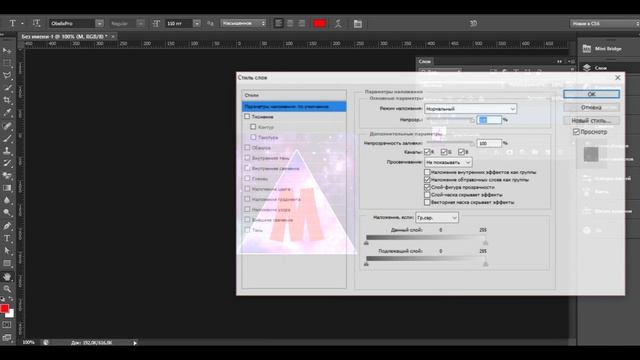Viewport: 640px width, 360px height.
Task: Align text left in options bar
Action: pyautogui.click(x=278, y=23)
